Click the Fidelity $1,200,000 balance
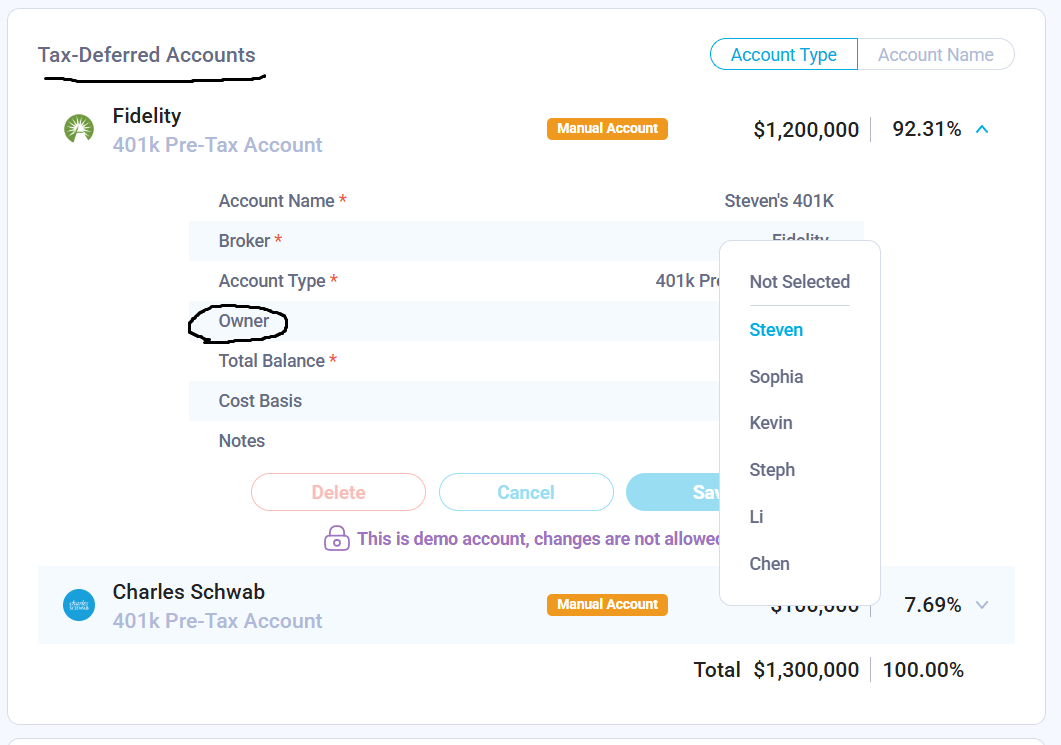Screen dimensions: 1061x745 point(806,129)
